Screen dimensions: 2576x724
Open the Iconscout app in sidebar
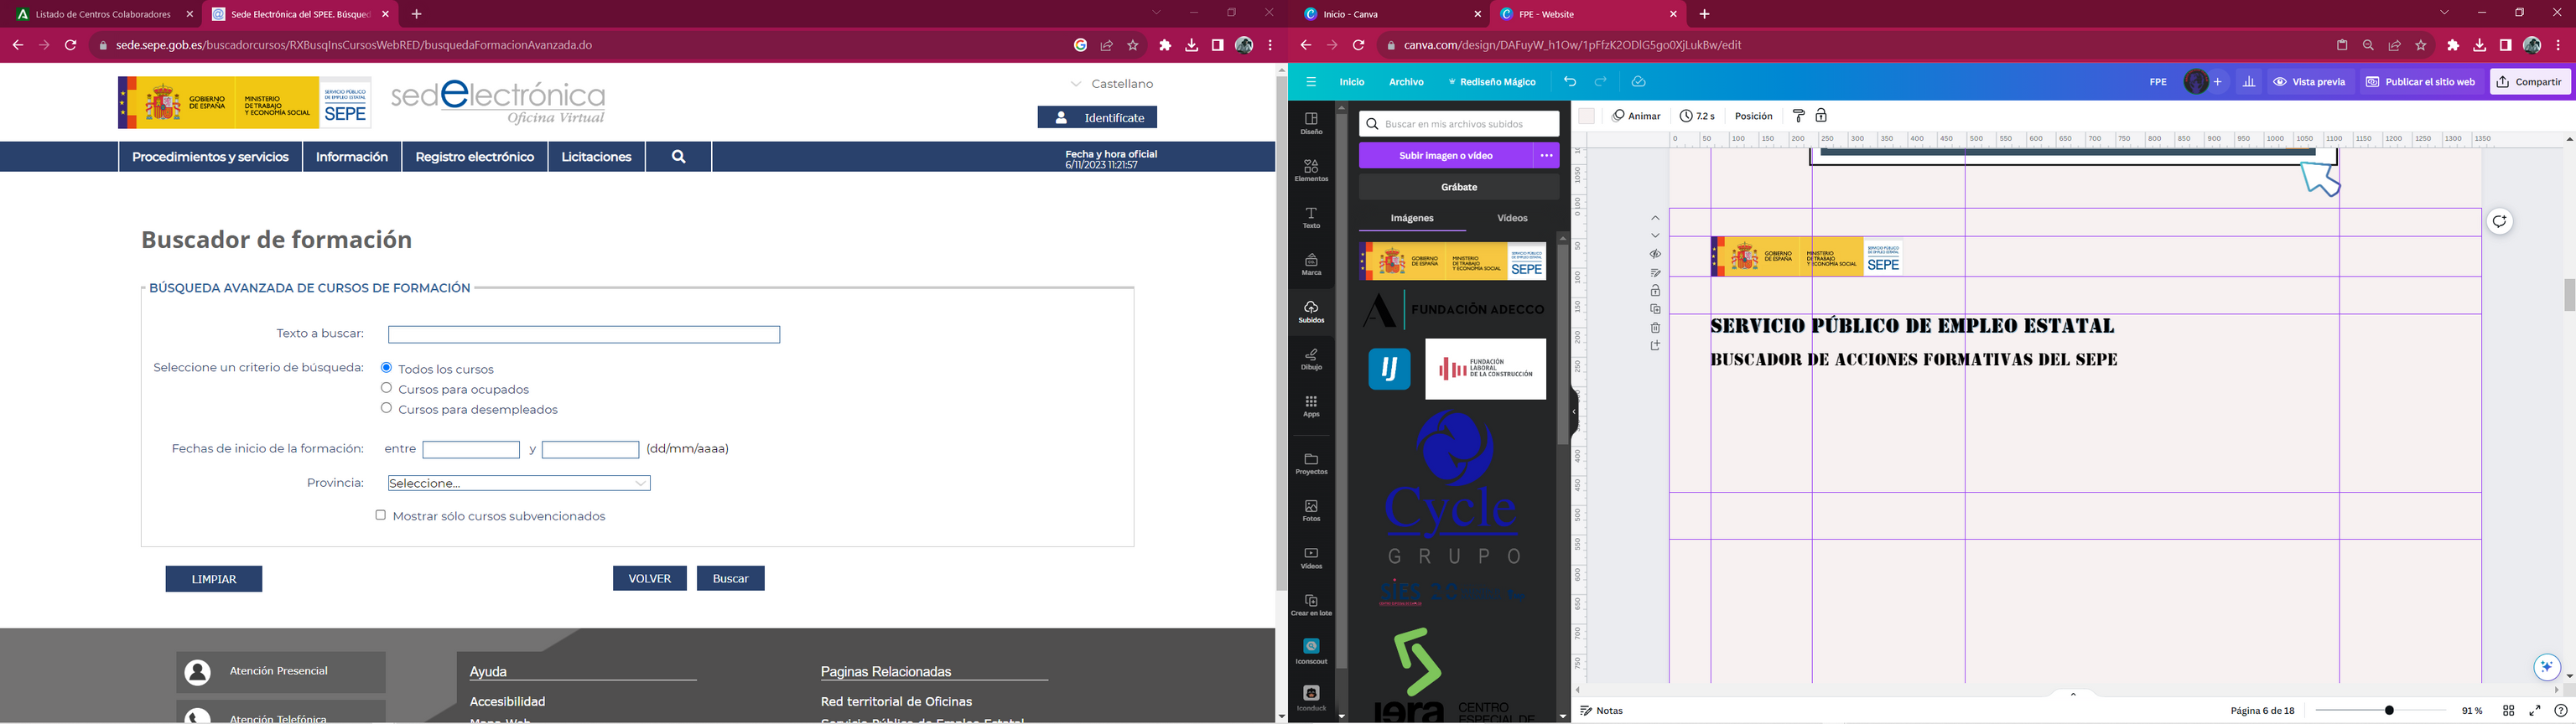[x=1311, y=650]
